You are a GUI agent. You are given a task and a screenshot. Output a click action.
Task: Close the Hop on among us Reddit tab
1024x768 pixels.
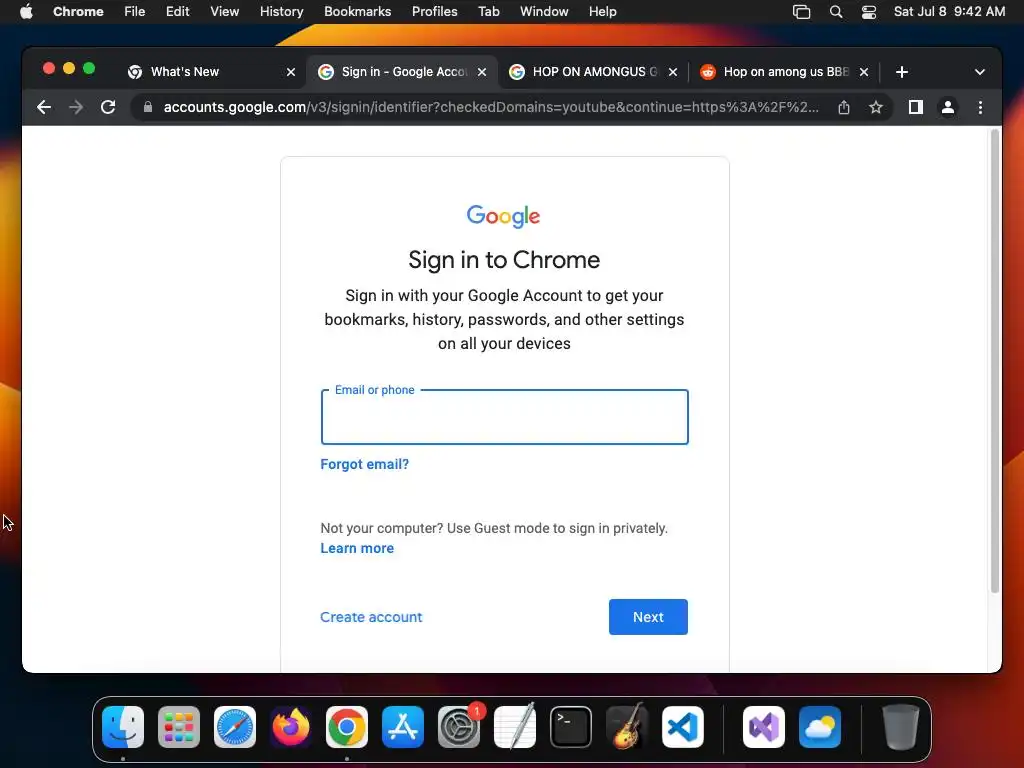(863, 72)
